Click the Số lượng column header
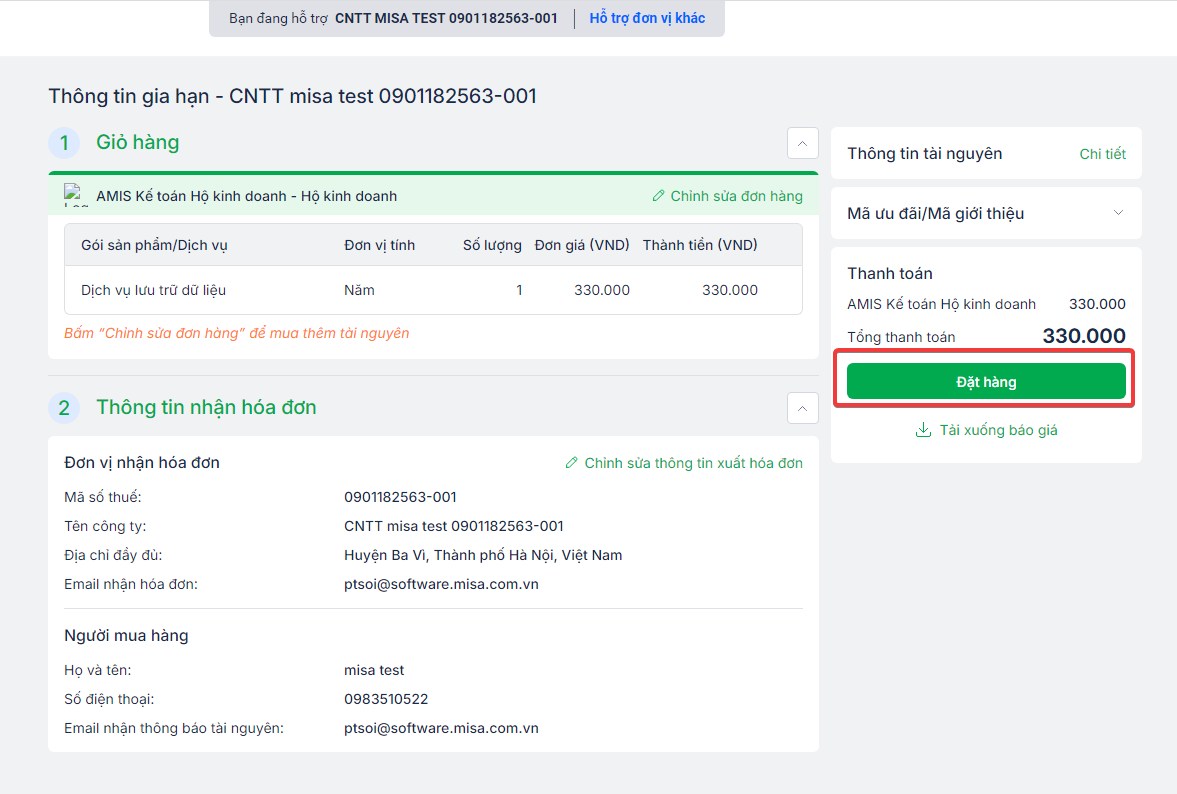The height and width of the screenshot is (794, 1177). (x=492, y=245)
